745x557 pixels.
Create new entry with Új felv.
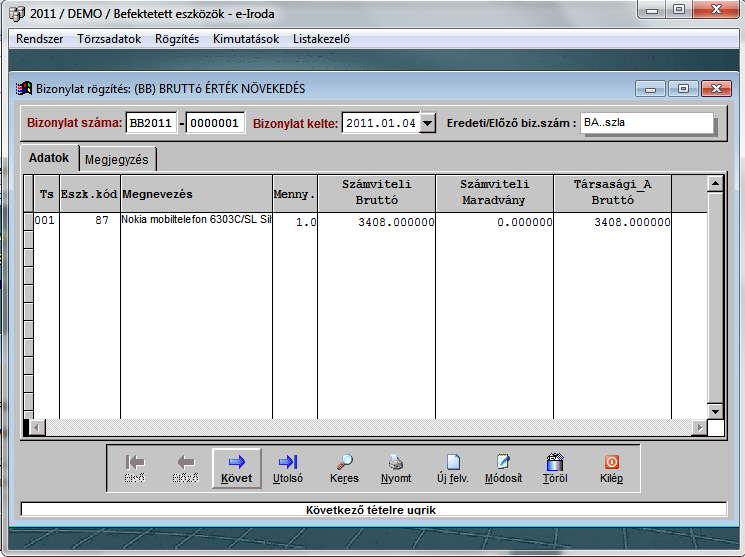(452, 468)
